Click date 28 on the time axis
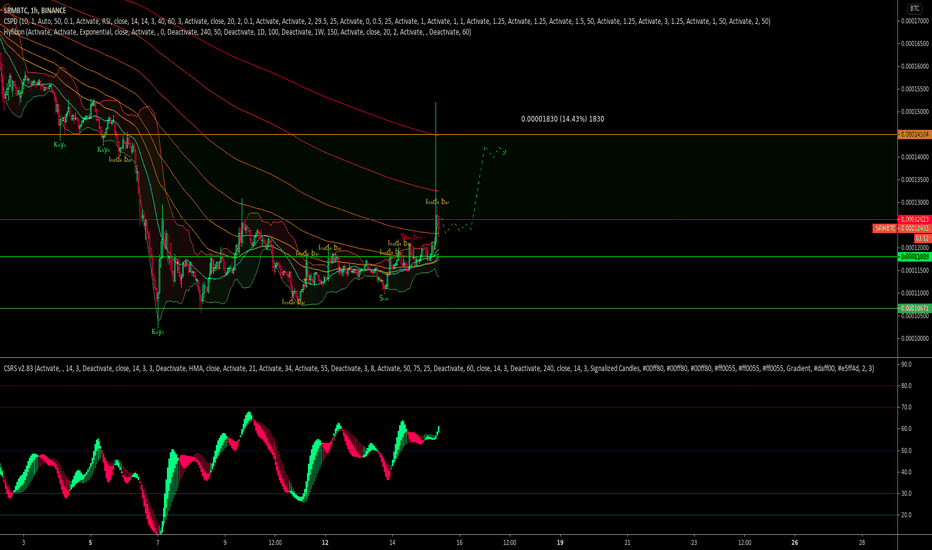The image size is (932, 550). coord(862,542)
